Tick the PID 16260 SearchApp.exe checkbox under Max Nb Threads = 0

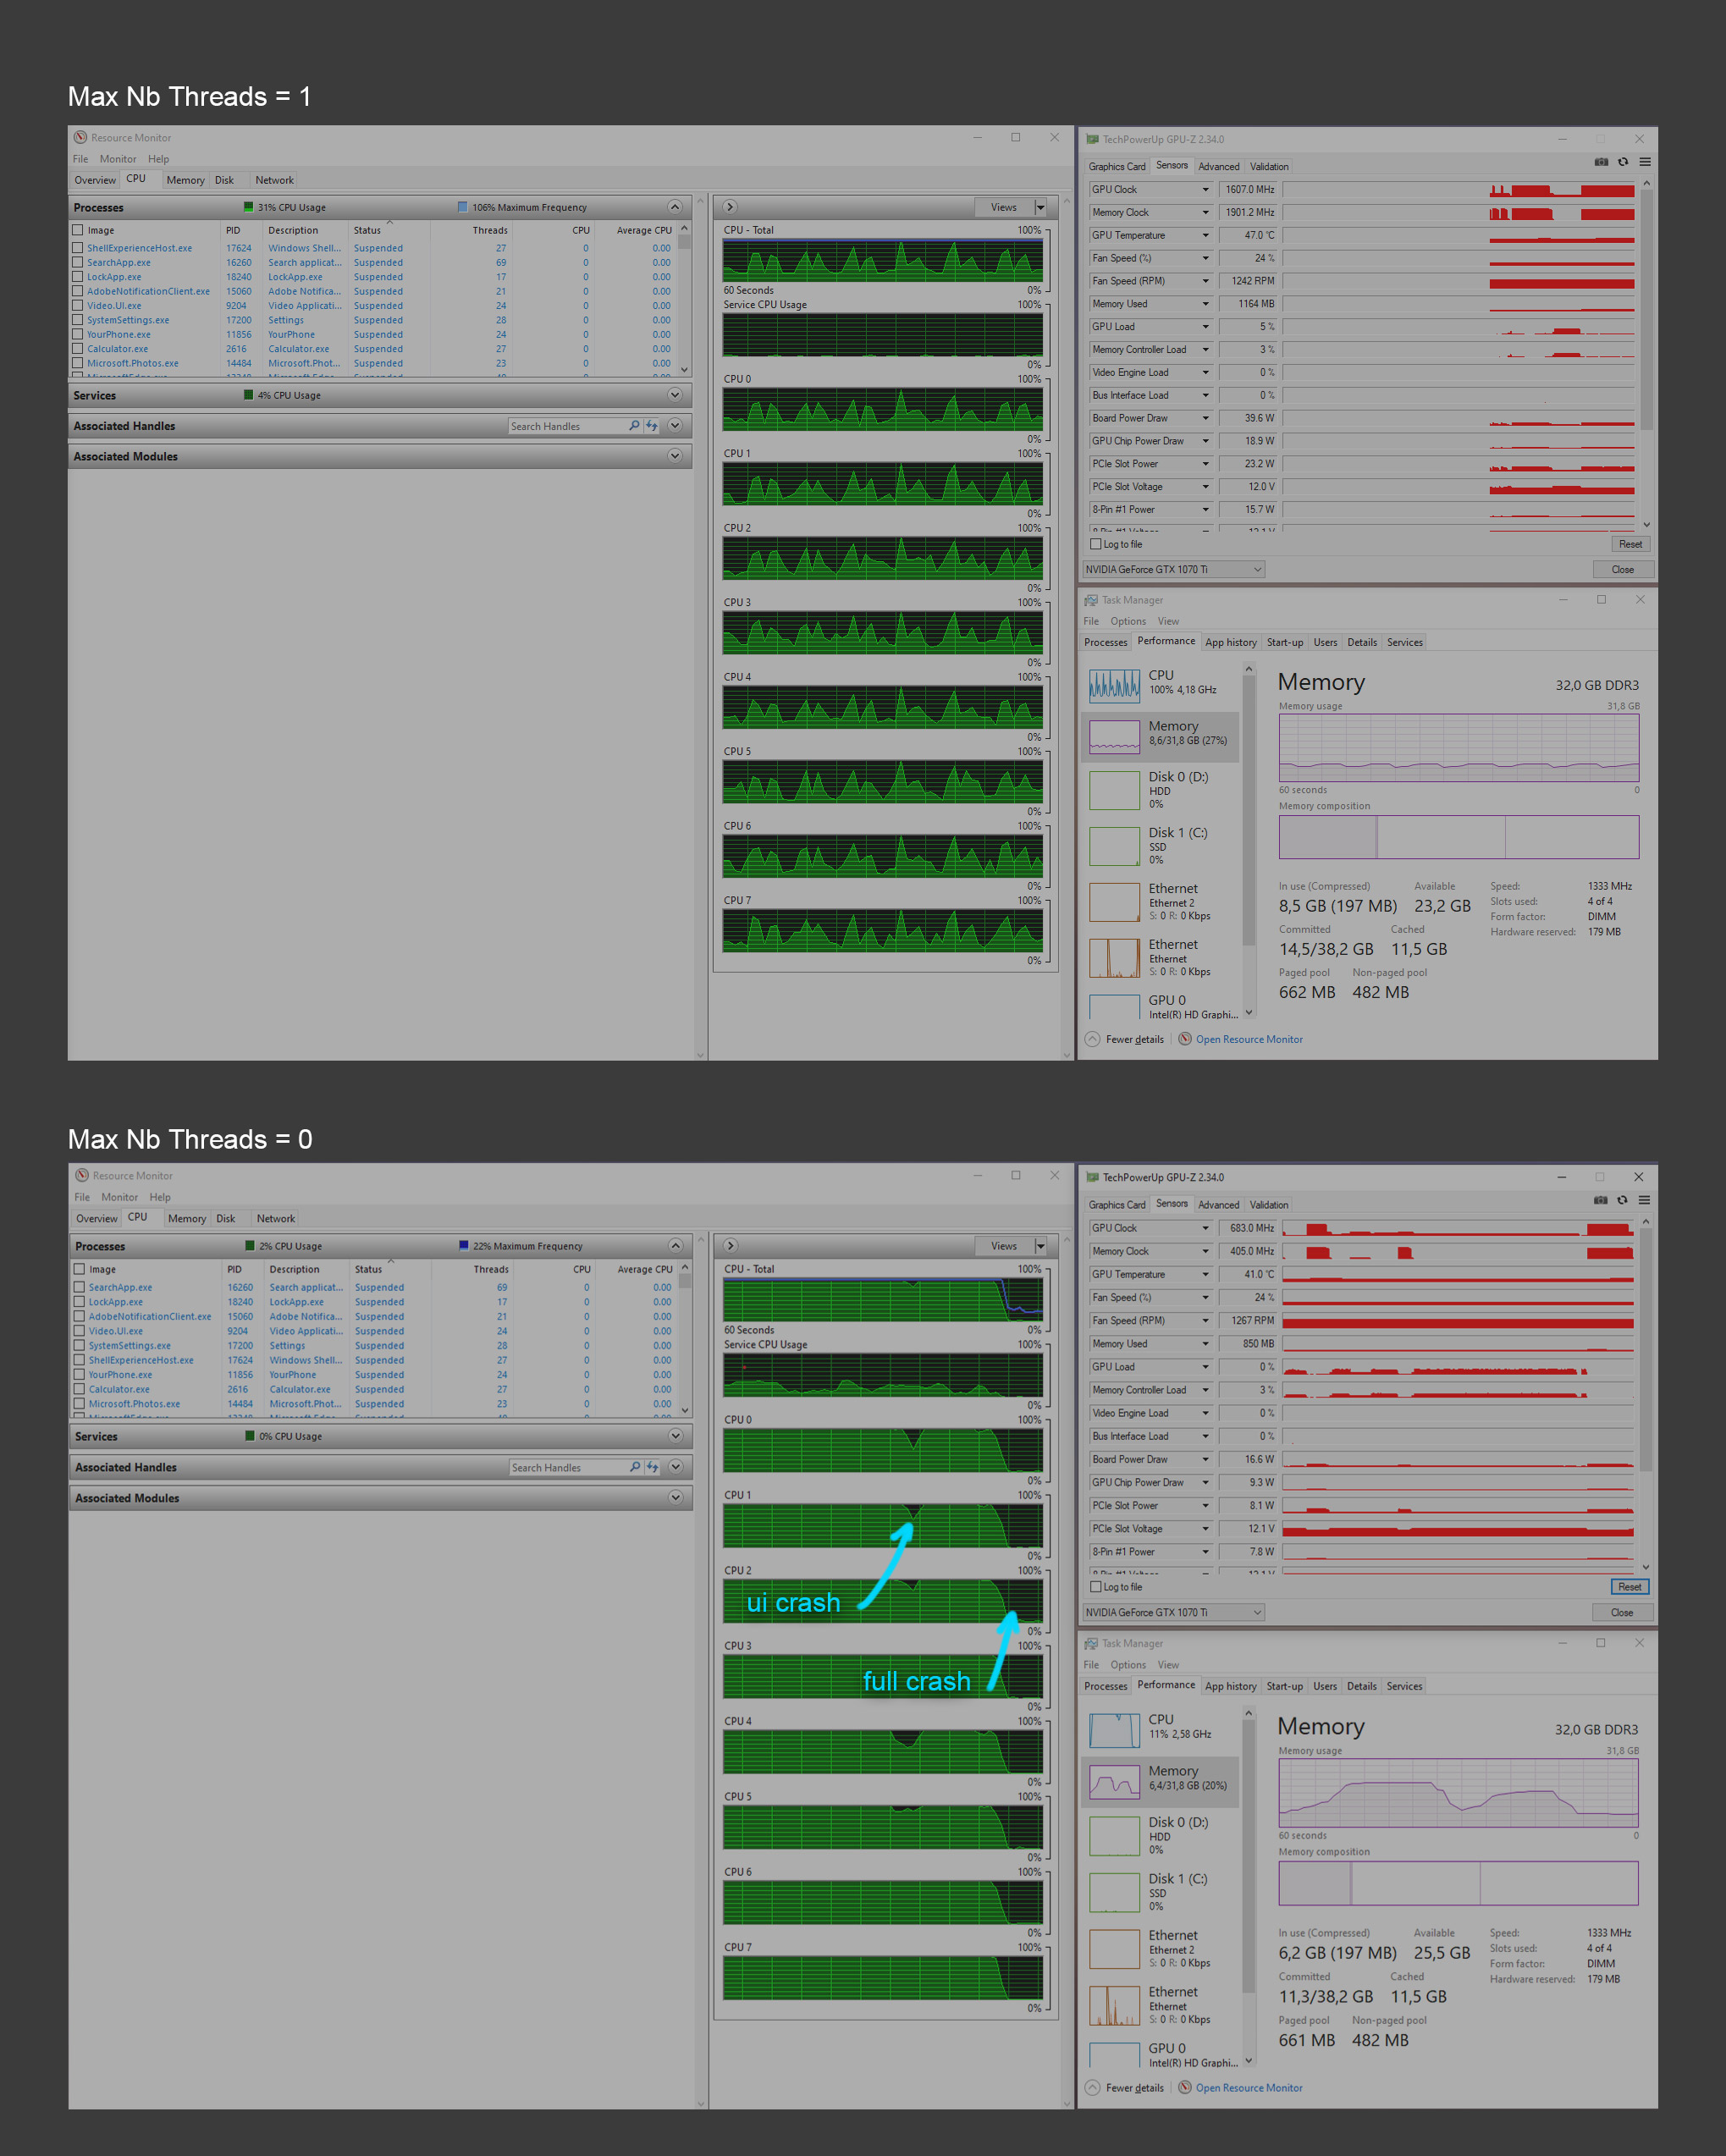pyautogui.click(x=79, y=1287)
